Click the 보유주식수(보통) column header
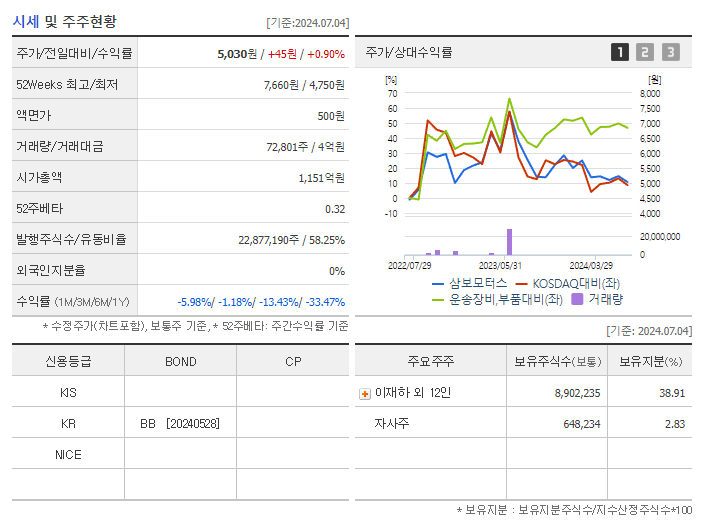This screenshot has height=525, width=702. coord(557,362)
